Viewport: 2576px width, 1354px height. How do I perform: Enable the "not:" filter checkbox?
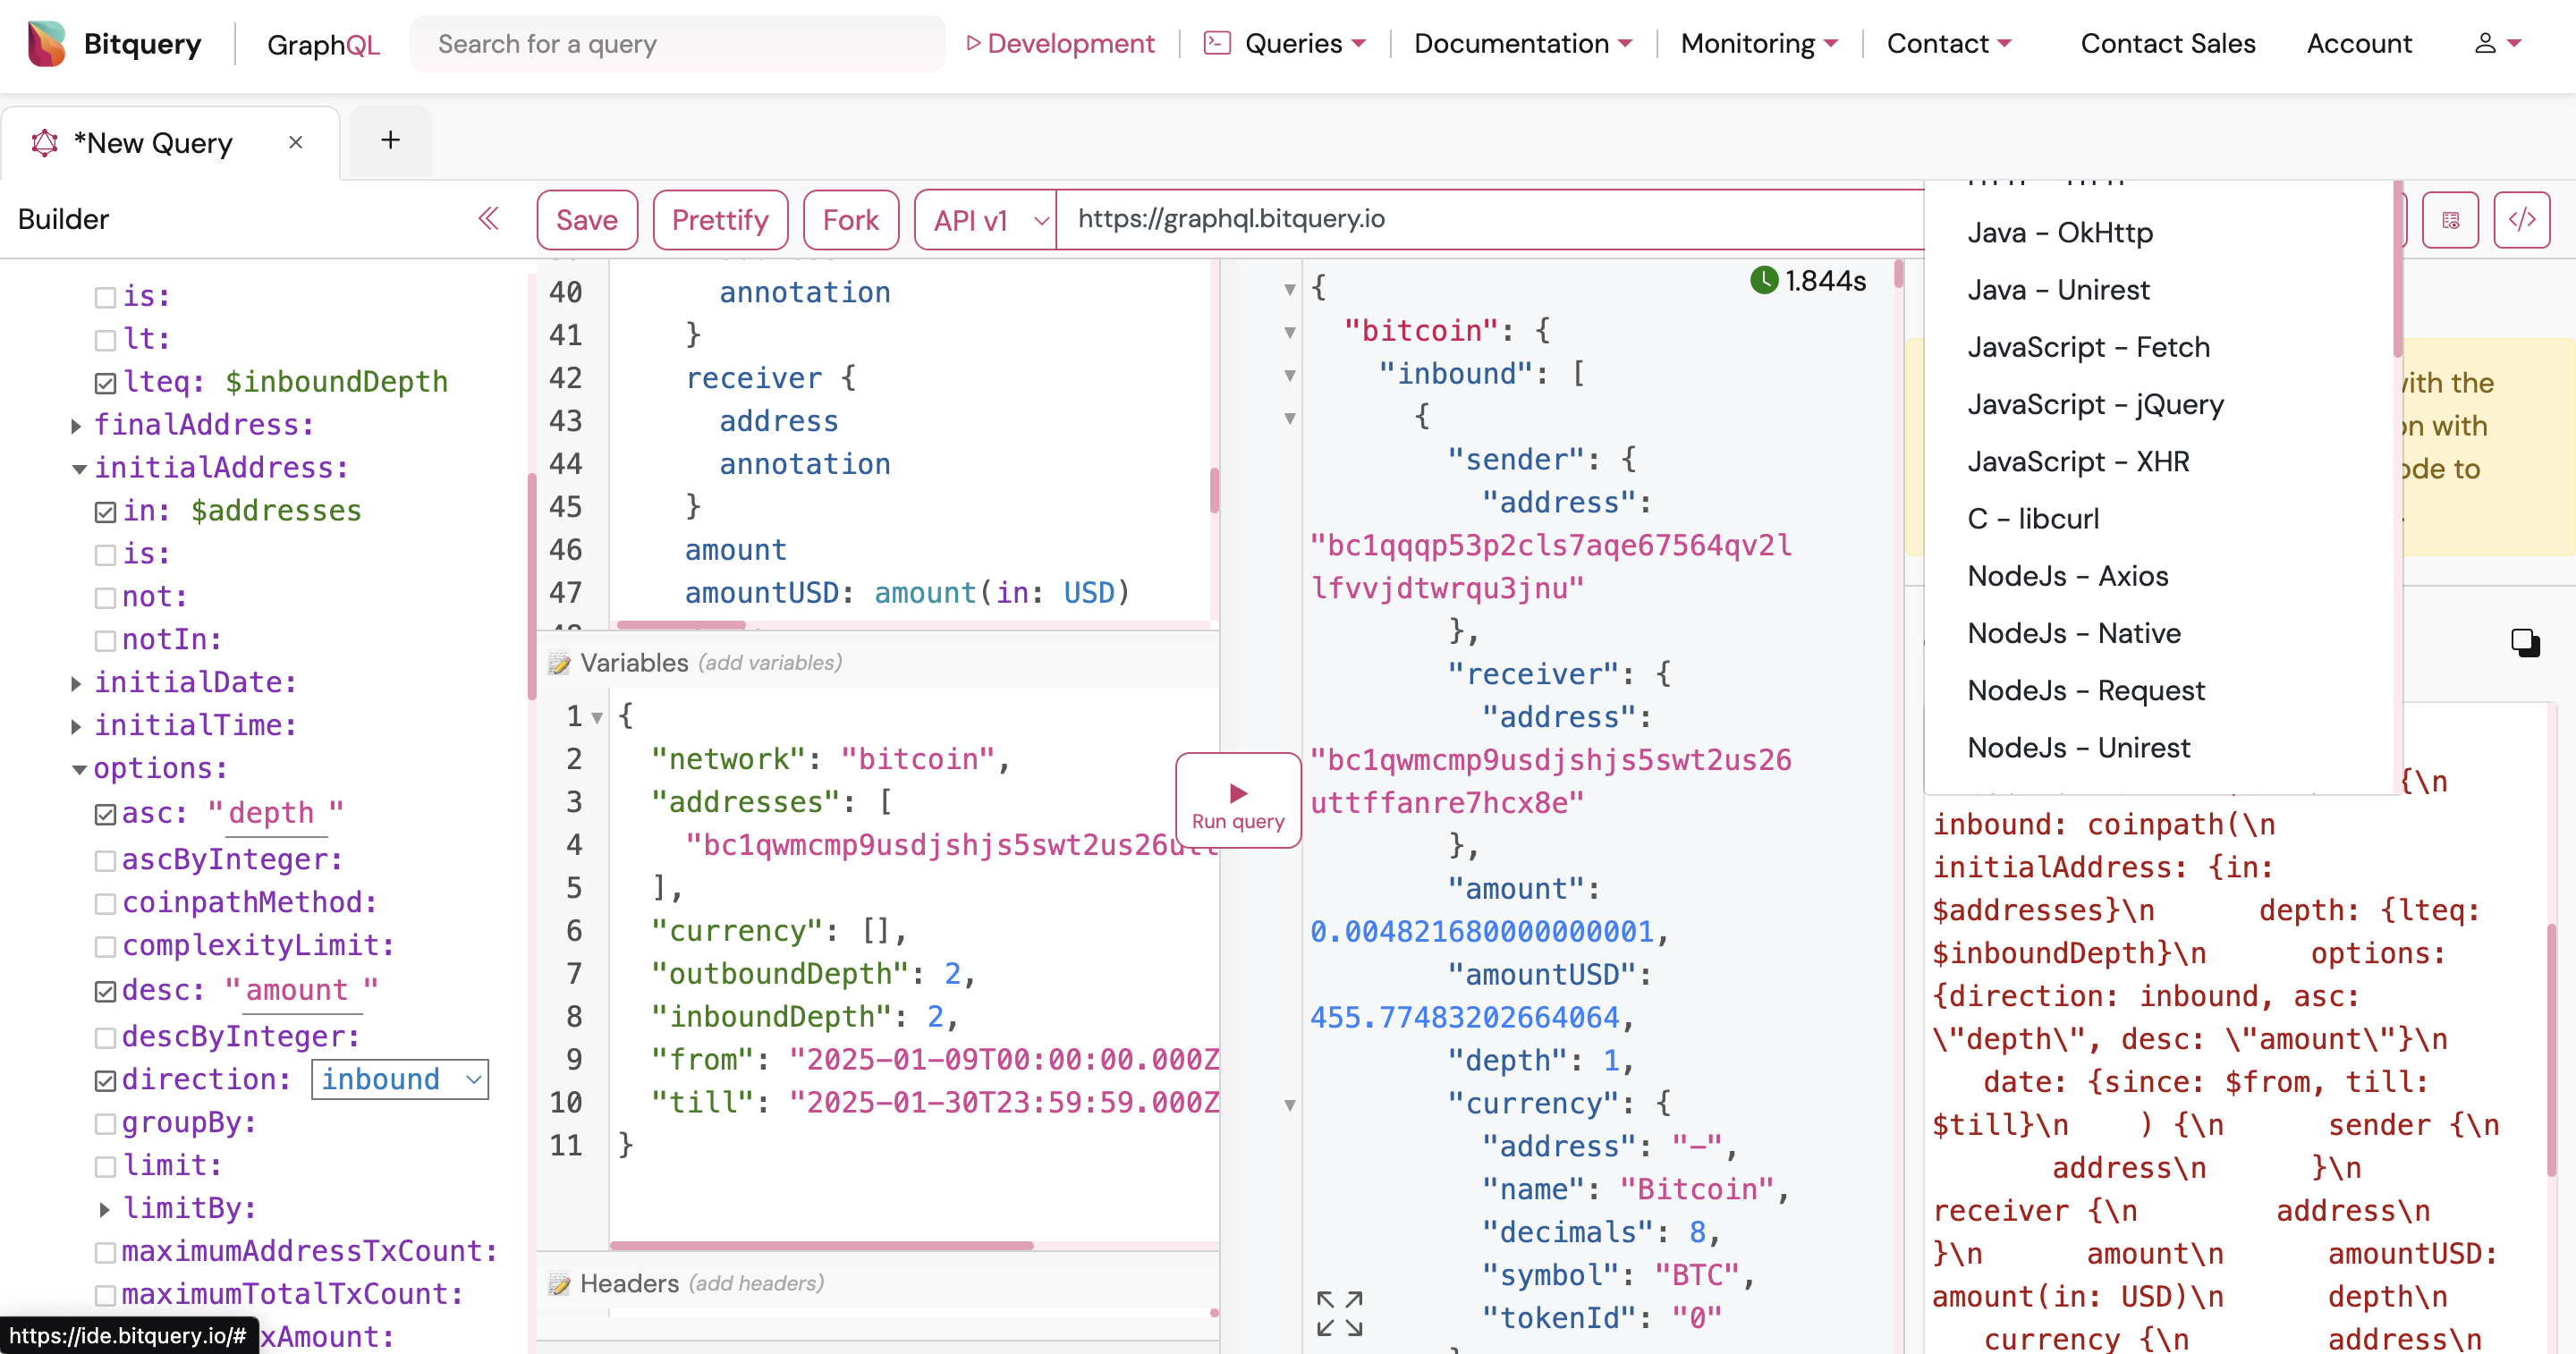(106, 597)
